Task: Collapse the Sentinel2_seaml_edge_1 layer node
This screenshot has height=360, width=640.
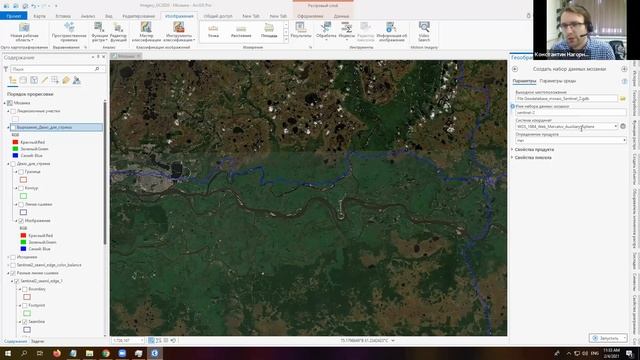Action: (x=12, y=281)
